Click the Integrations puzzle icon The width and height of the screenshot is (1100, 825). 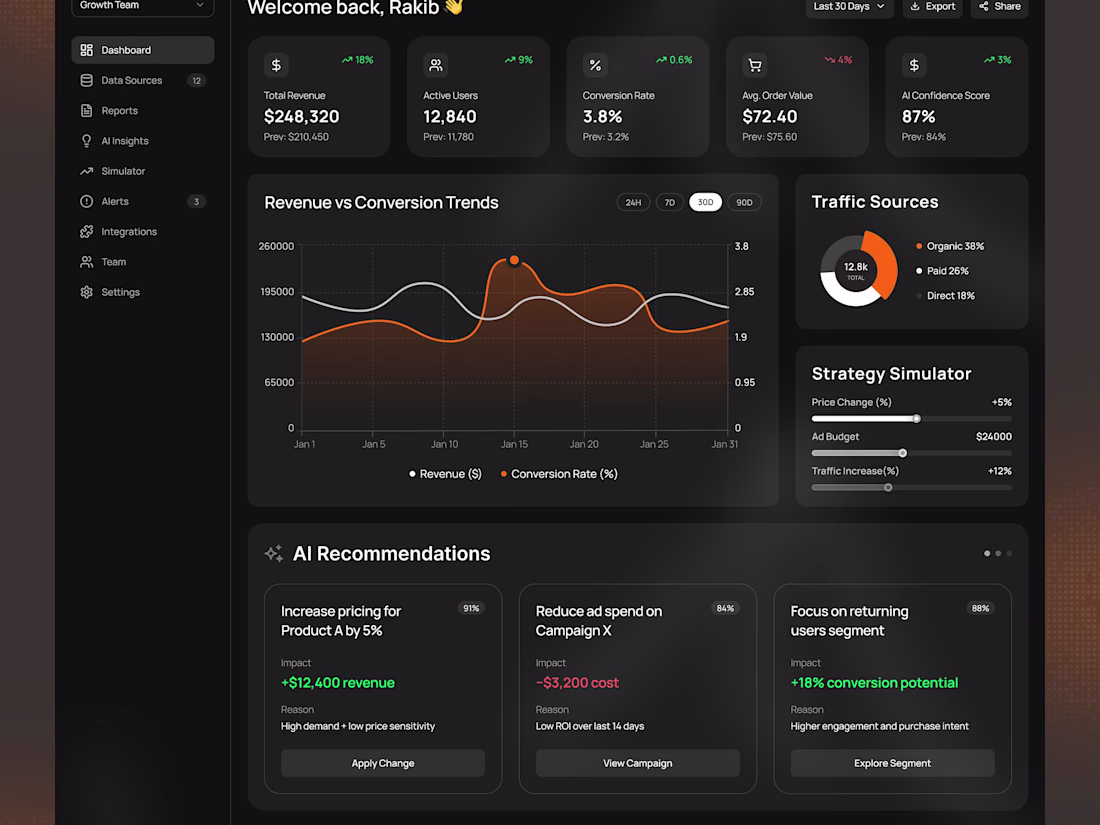[86, 232]
